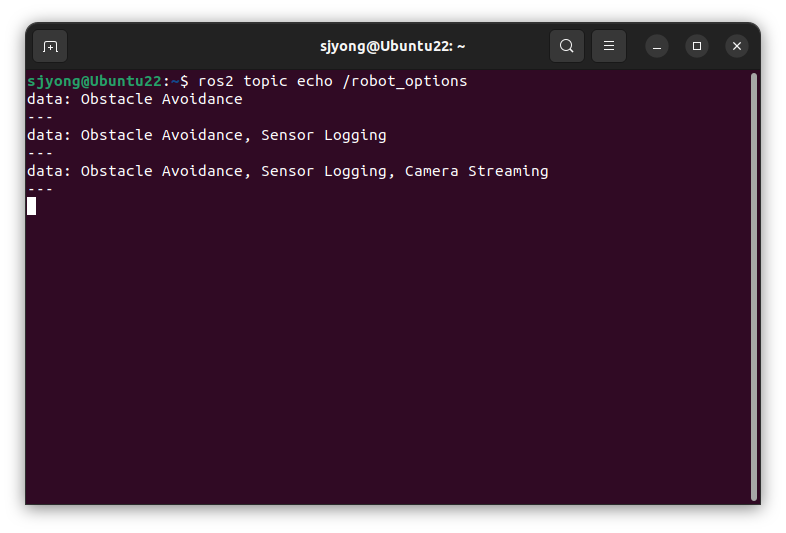Click the first --- message separator
Screen dimensions: 786x533
(40, 117)
